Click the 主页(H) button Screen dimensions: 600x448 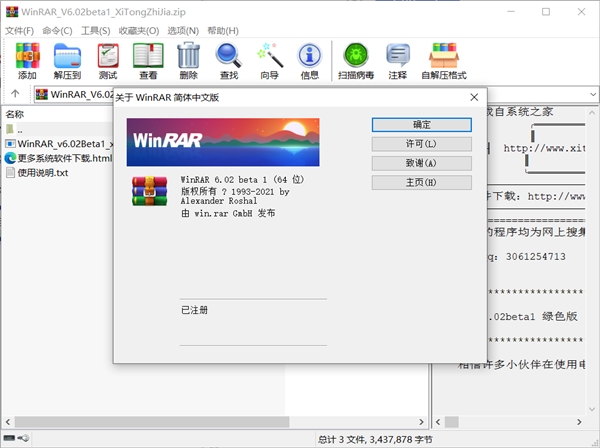422,182
